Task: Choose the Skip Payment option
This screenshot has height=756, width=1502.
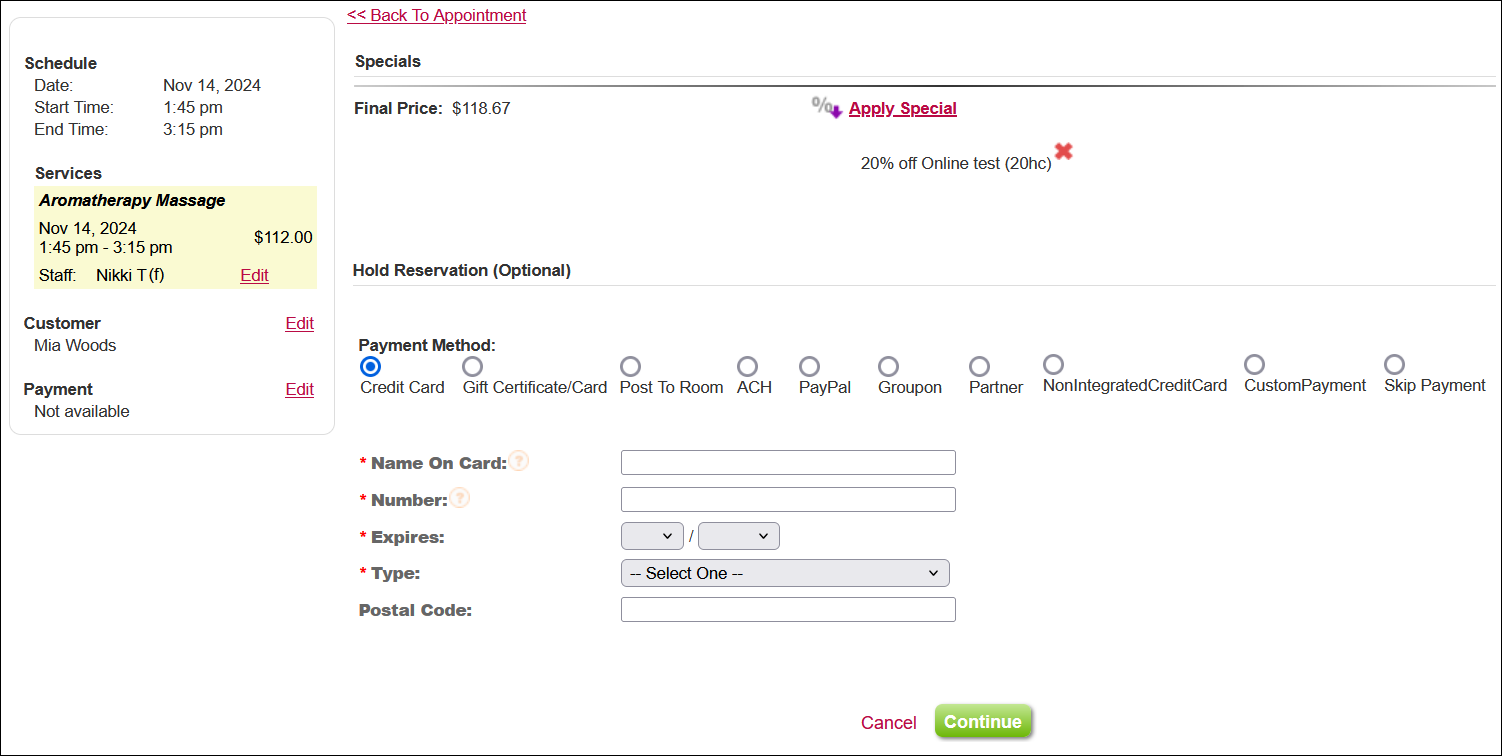Action: click(1394, 365)
